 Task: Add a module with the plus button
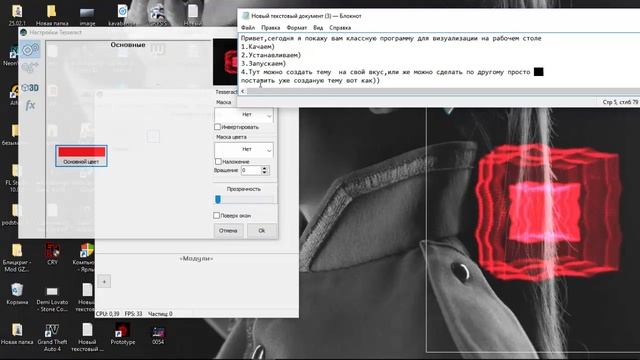click(x=104, y=282)
